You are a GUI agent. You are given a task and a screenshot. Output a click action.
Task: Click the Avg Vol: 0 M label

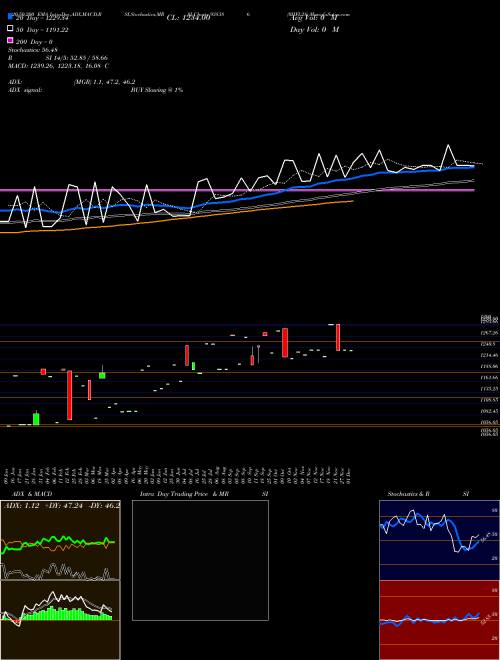314,18
